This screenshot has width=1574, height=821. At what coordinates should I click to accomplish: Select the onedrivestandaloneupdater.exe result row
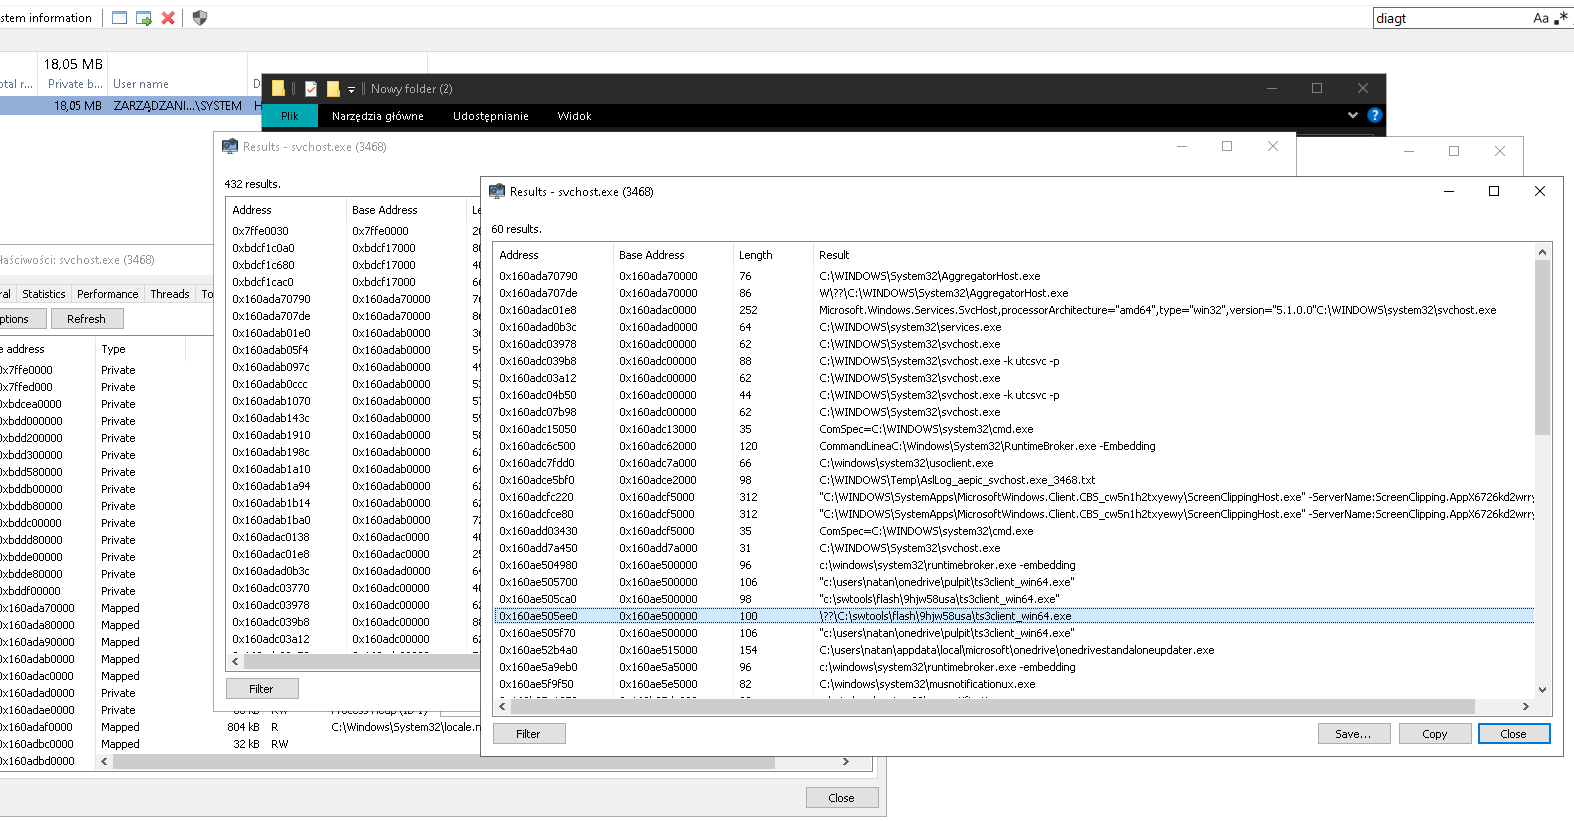pyautogui.click(x=1014, y=650)
